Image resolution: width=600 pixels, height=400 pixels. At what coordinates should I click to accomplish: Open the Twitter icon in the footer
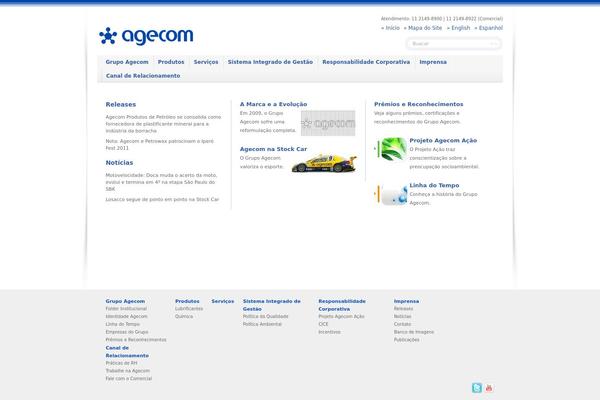477,388
